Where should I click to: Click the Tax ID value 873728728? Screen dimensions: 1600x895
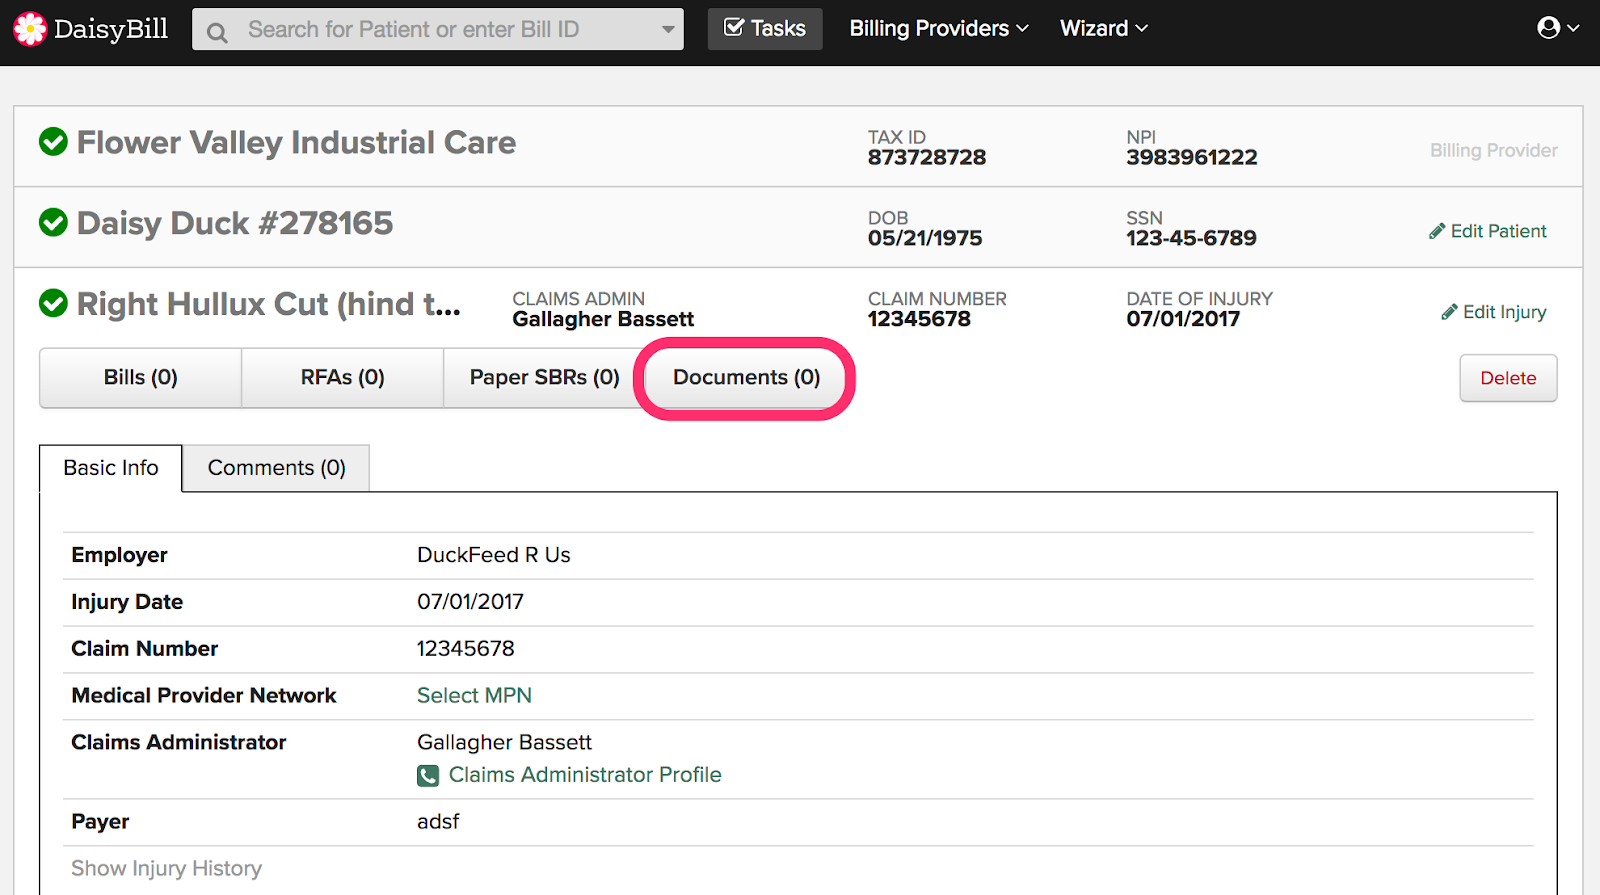(927, 157)
